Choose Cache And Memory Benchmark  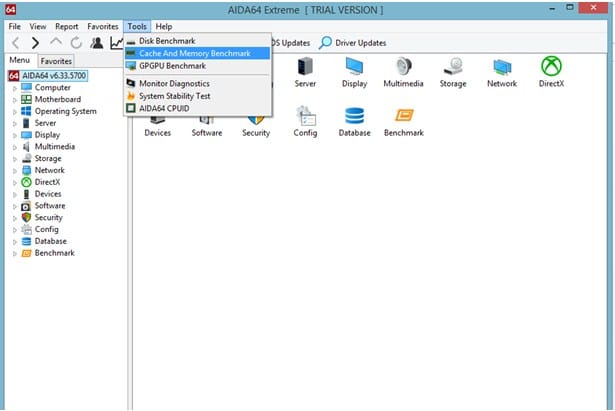tap(197, 53)
